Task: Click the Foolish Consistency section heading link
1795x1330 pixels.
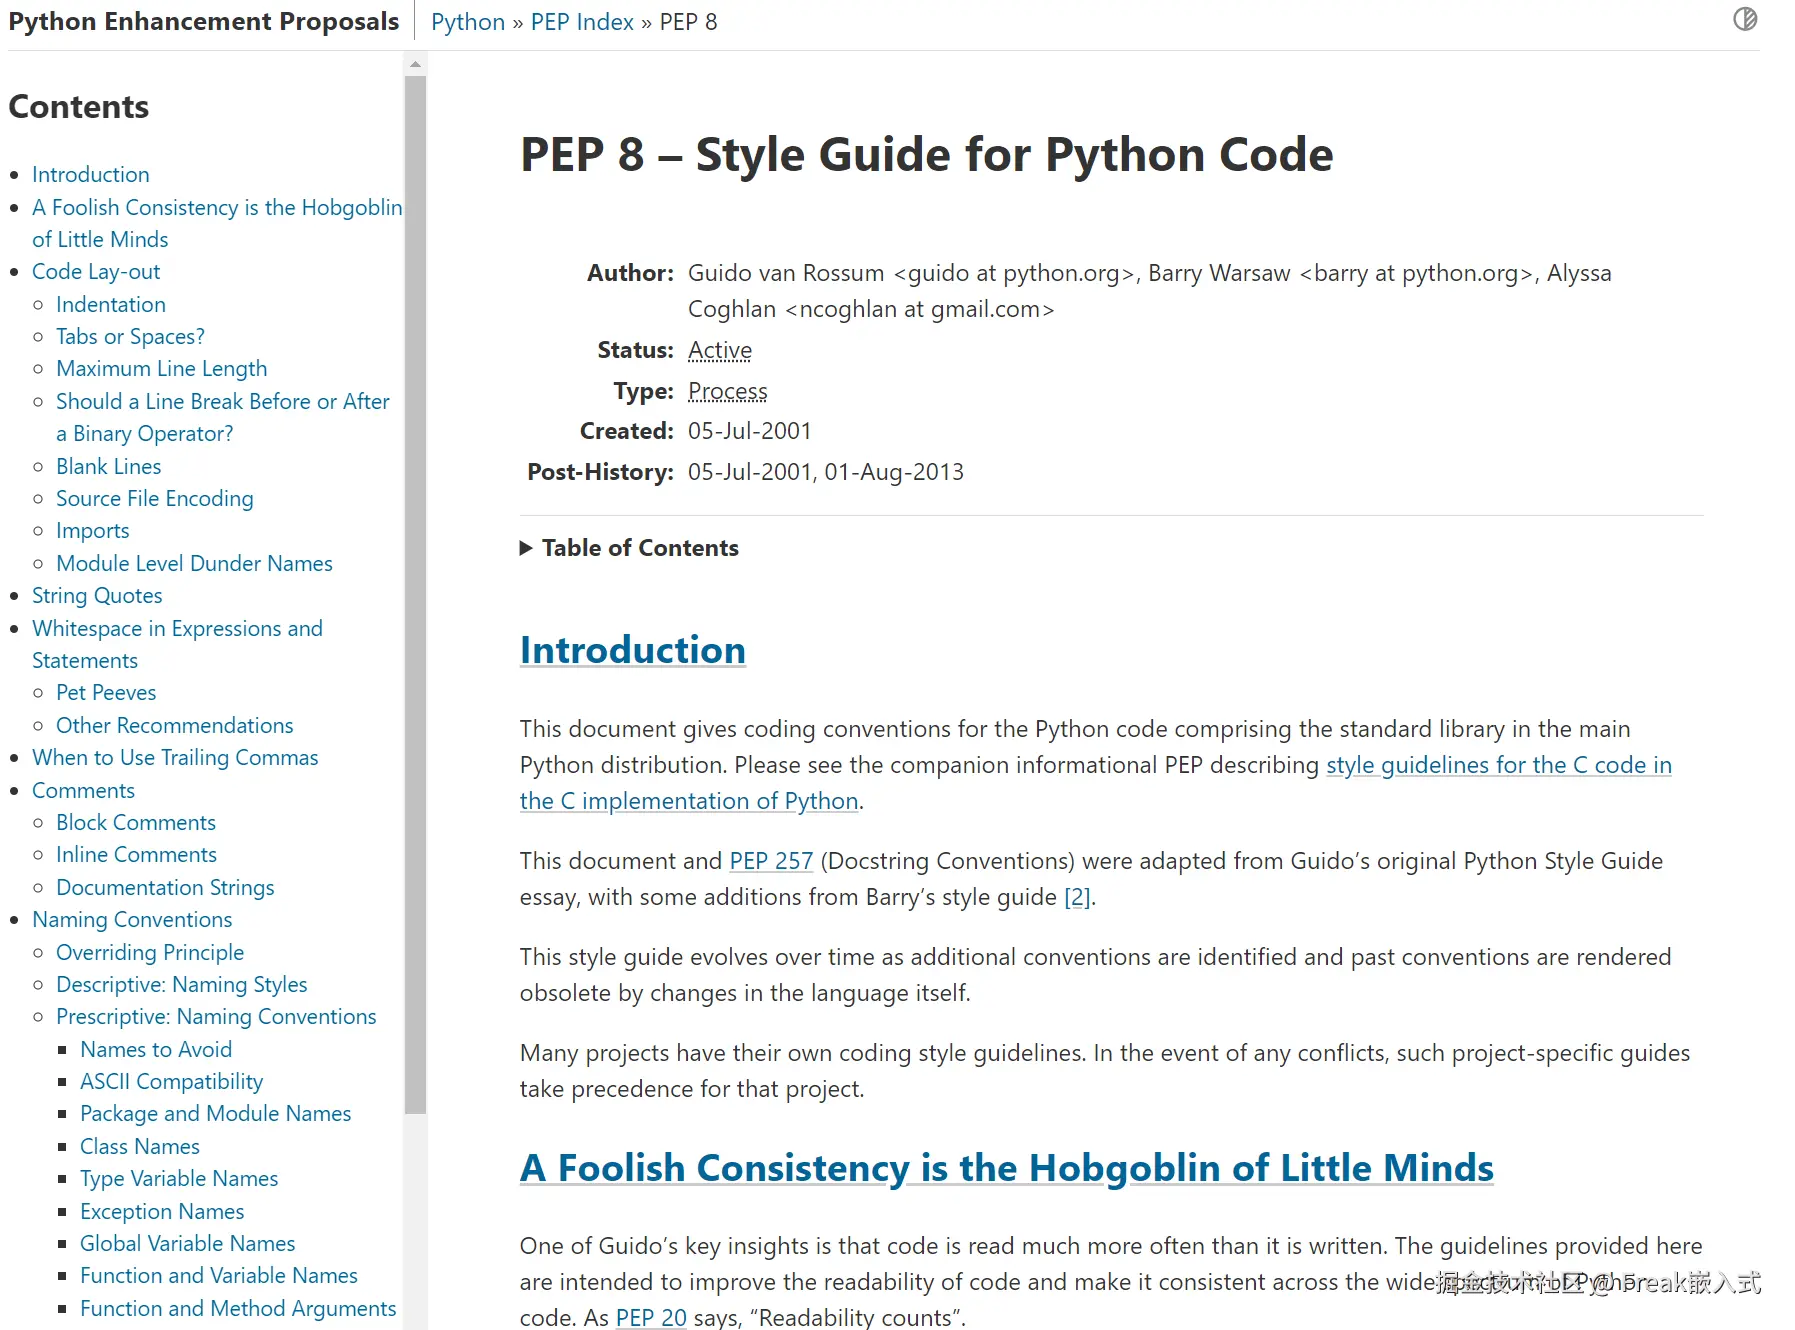Action: pos(1007,1168)
